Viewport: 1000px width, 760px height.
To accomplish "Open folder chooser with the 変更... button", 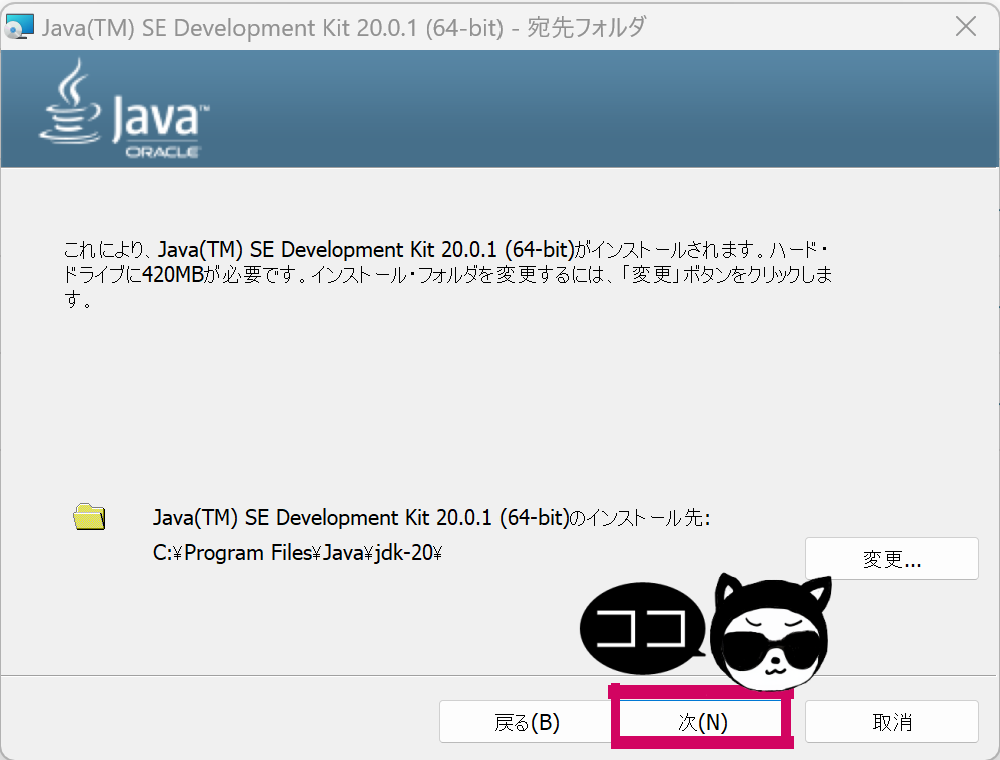I will pyautogui.click(x=891, y=558).
